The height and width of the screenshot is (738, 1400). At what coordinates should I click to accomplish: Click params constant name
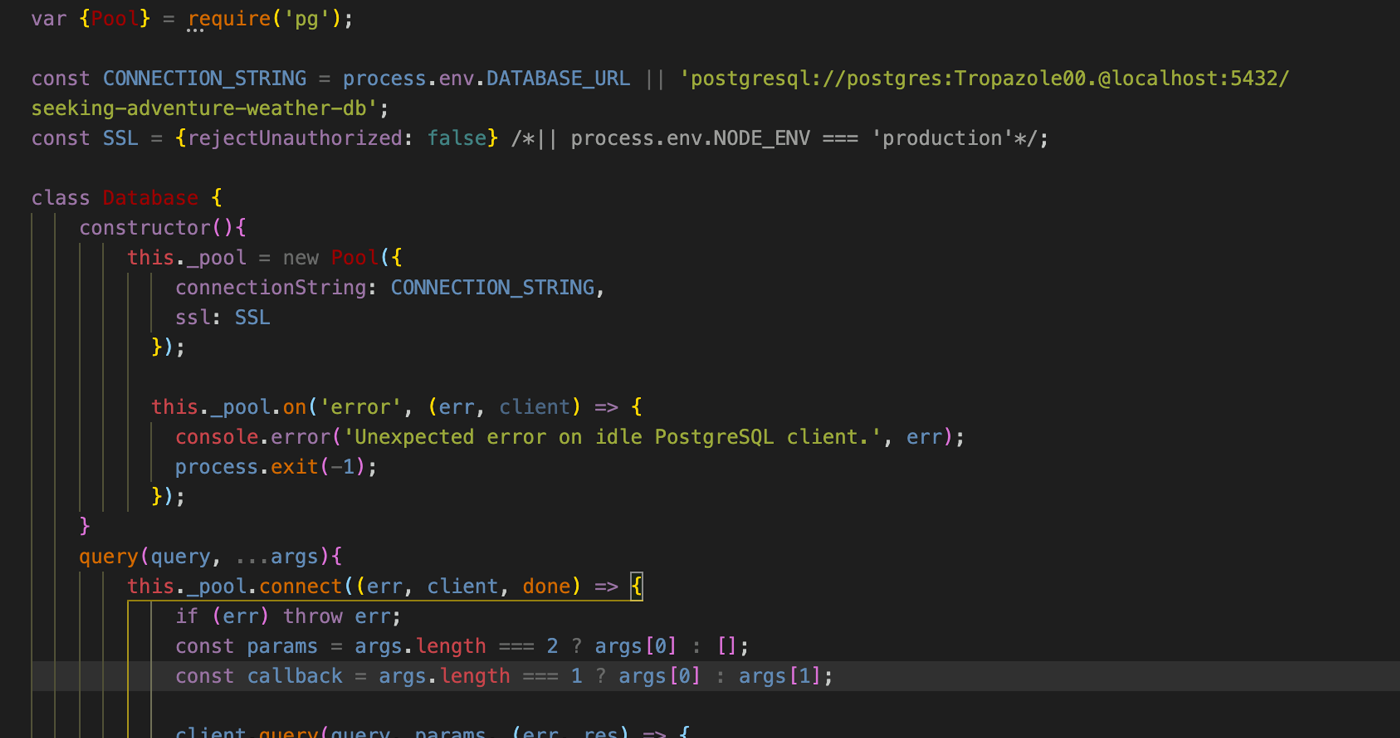(x=283, y=647)
